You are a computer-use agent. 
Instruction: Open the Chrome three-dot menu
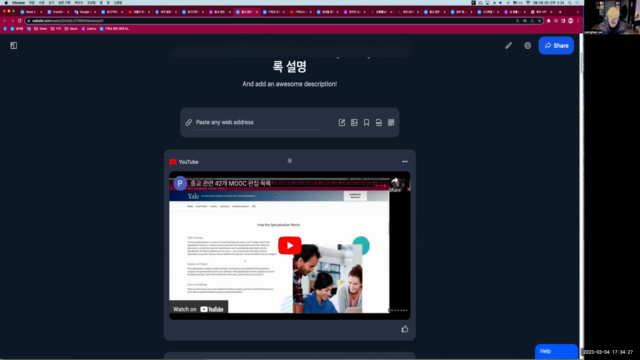click(578, 21)
